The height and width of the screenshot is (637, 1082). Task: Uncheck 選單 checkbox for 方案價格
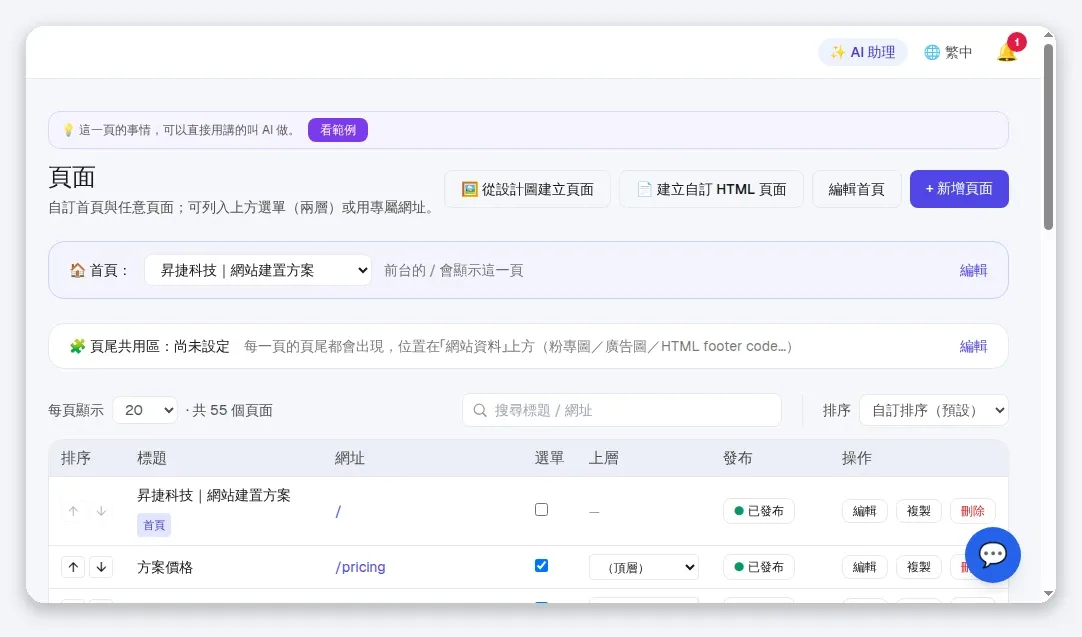[542, 566]
